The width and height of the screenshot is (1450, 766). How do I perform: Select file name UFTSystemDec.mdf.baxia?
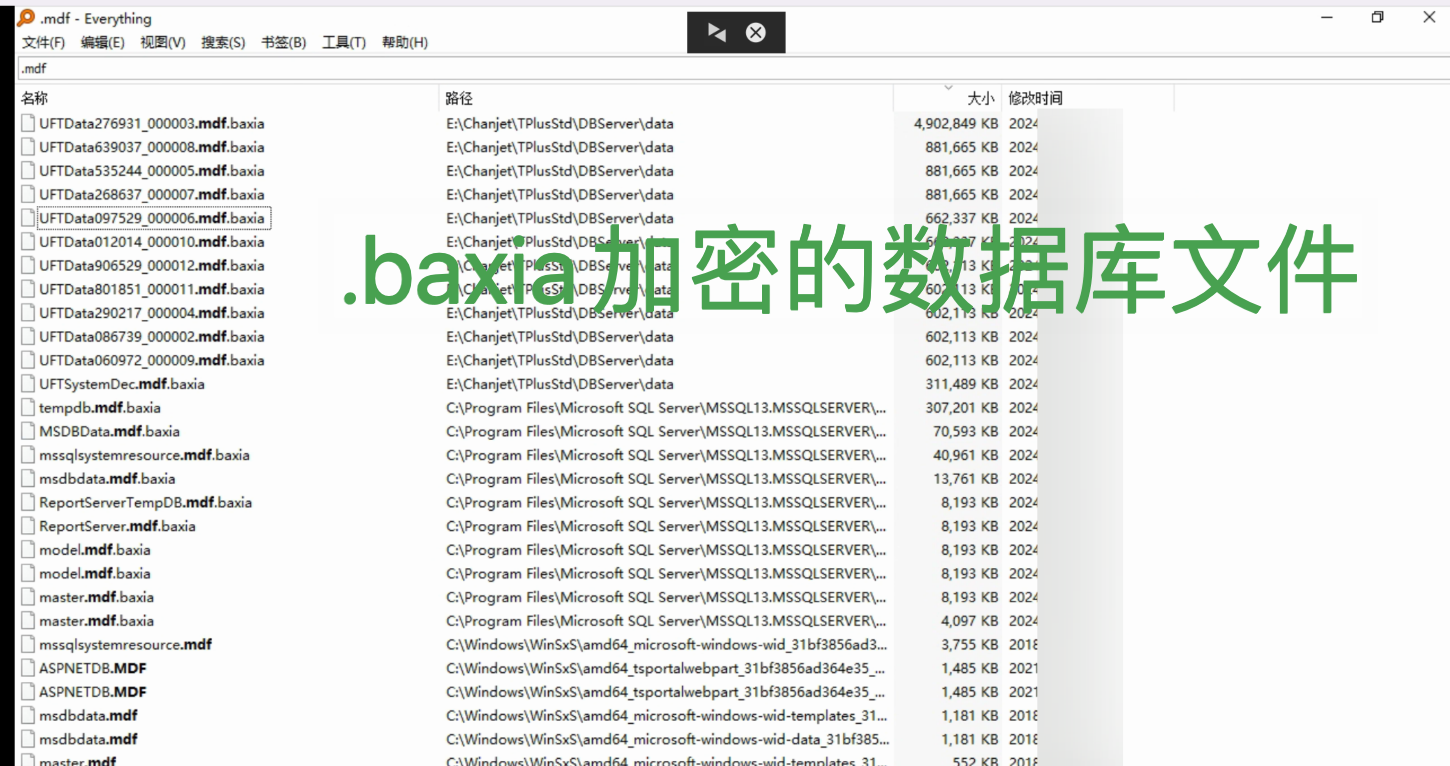click(122, 384)
